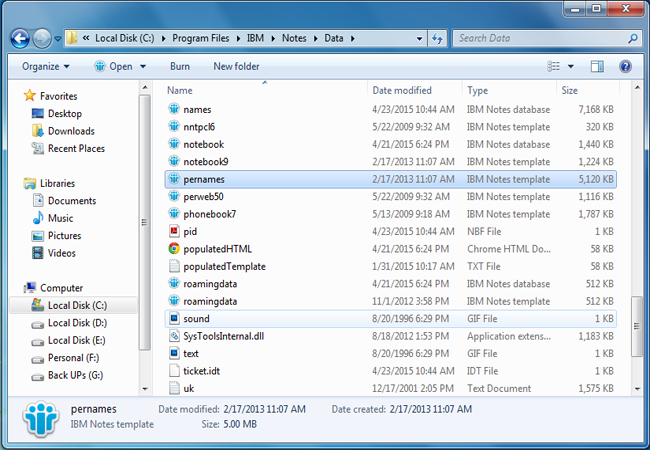Go back with the Back arrow button
Image resolution: width=650 pixels, height=450 pixels.
tap(20, 39)
